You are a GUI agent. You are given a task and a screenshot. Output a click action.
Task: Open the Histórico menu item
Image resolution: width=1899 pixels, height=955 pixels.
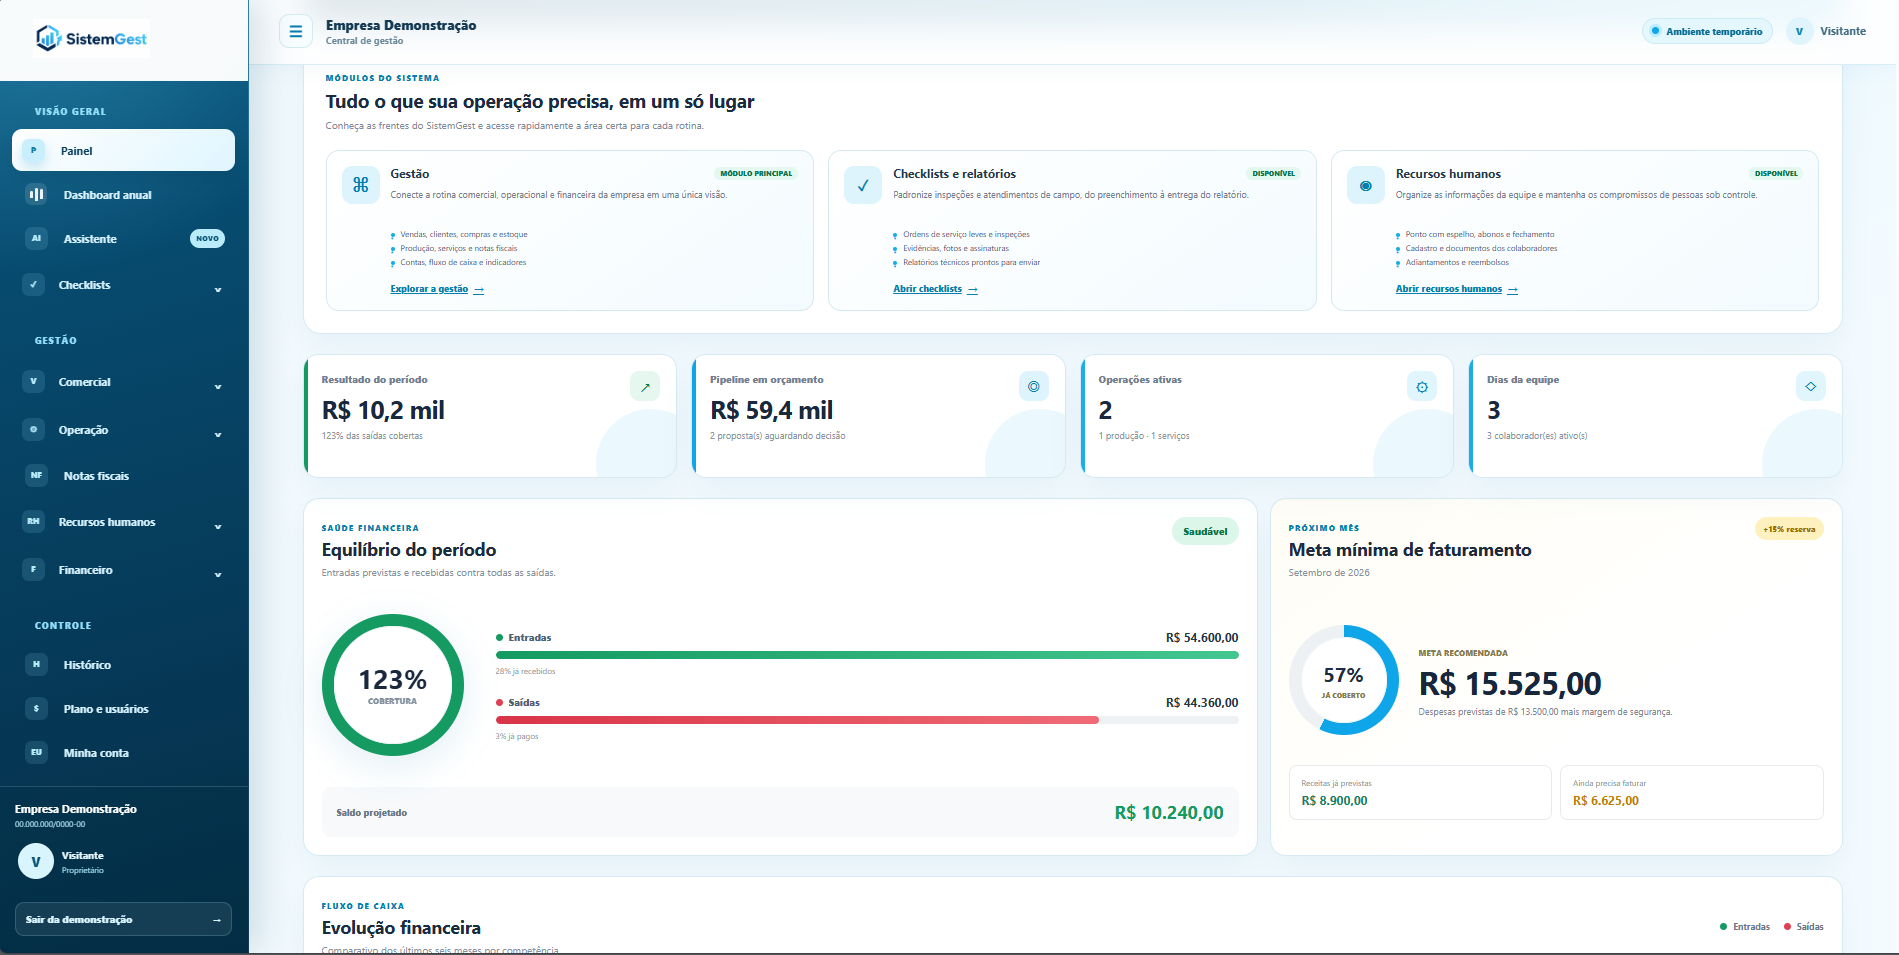123,664
